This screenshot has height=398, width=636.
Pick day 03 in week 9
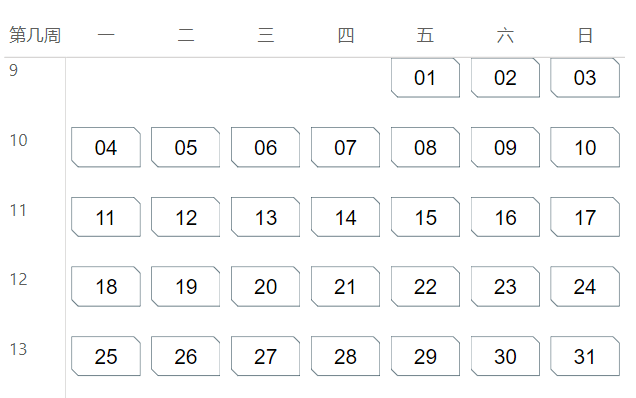point(585,77)
